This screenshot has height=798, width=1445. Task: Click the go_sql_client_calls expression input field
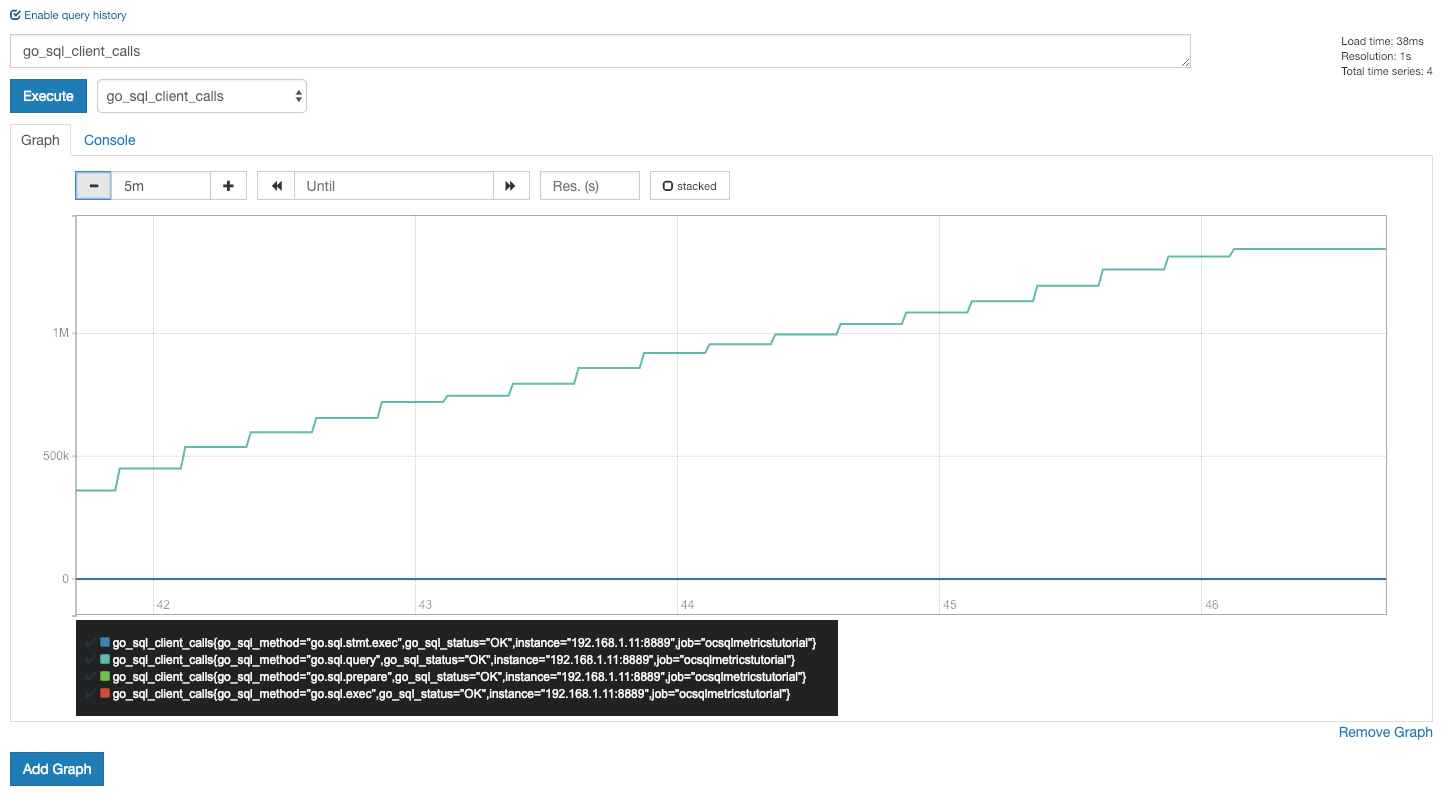[600, 51]
